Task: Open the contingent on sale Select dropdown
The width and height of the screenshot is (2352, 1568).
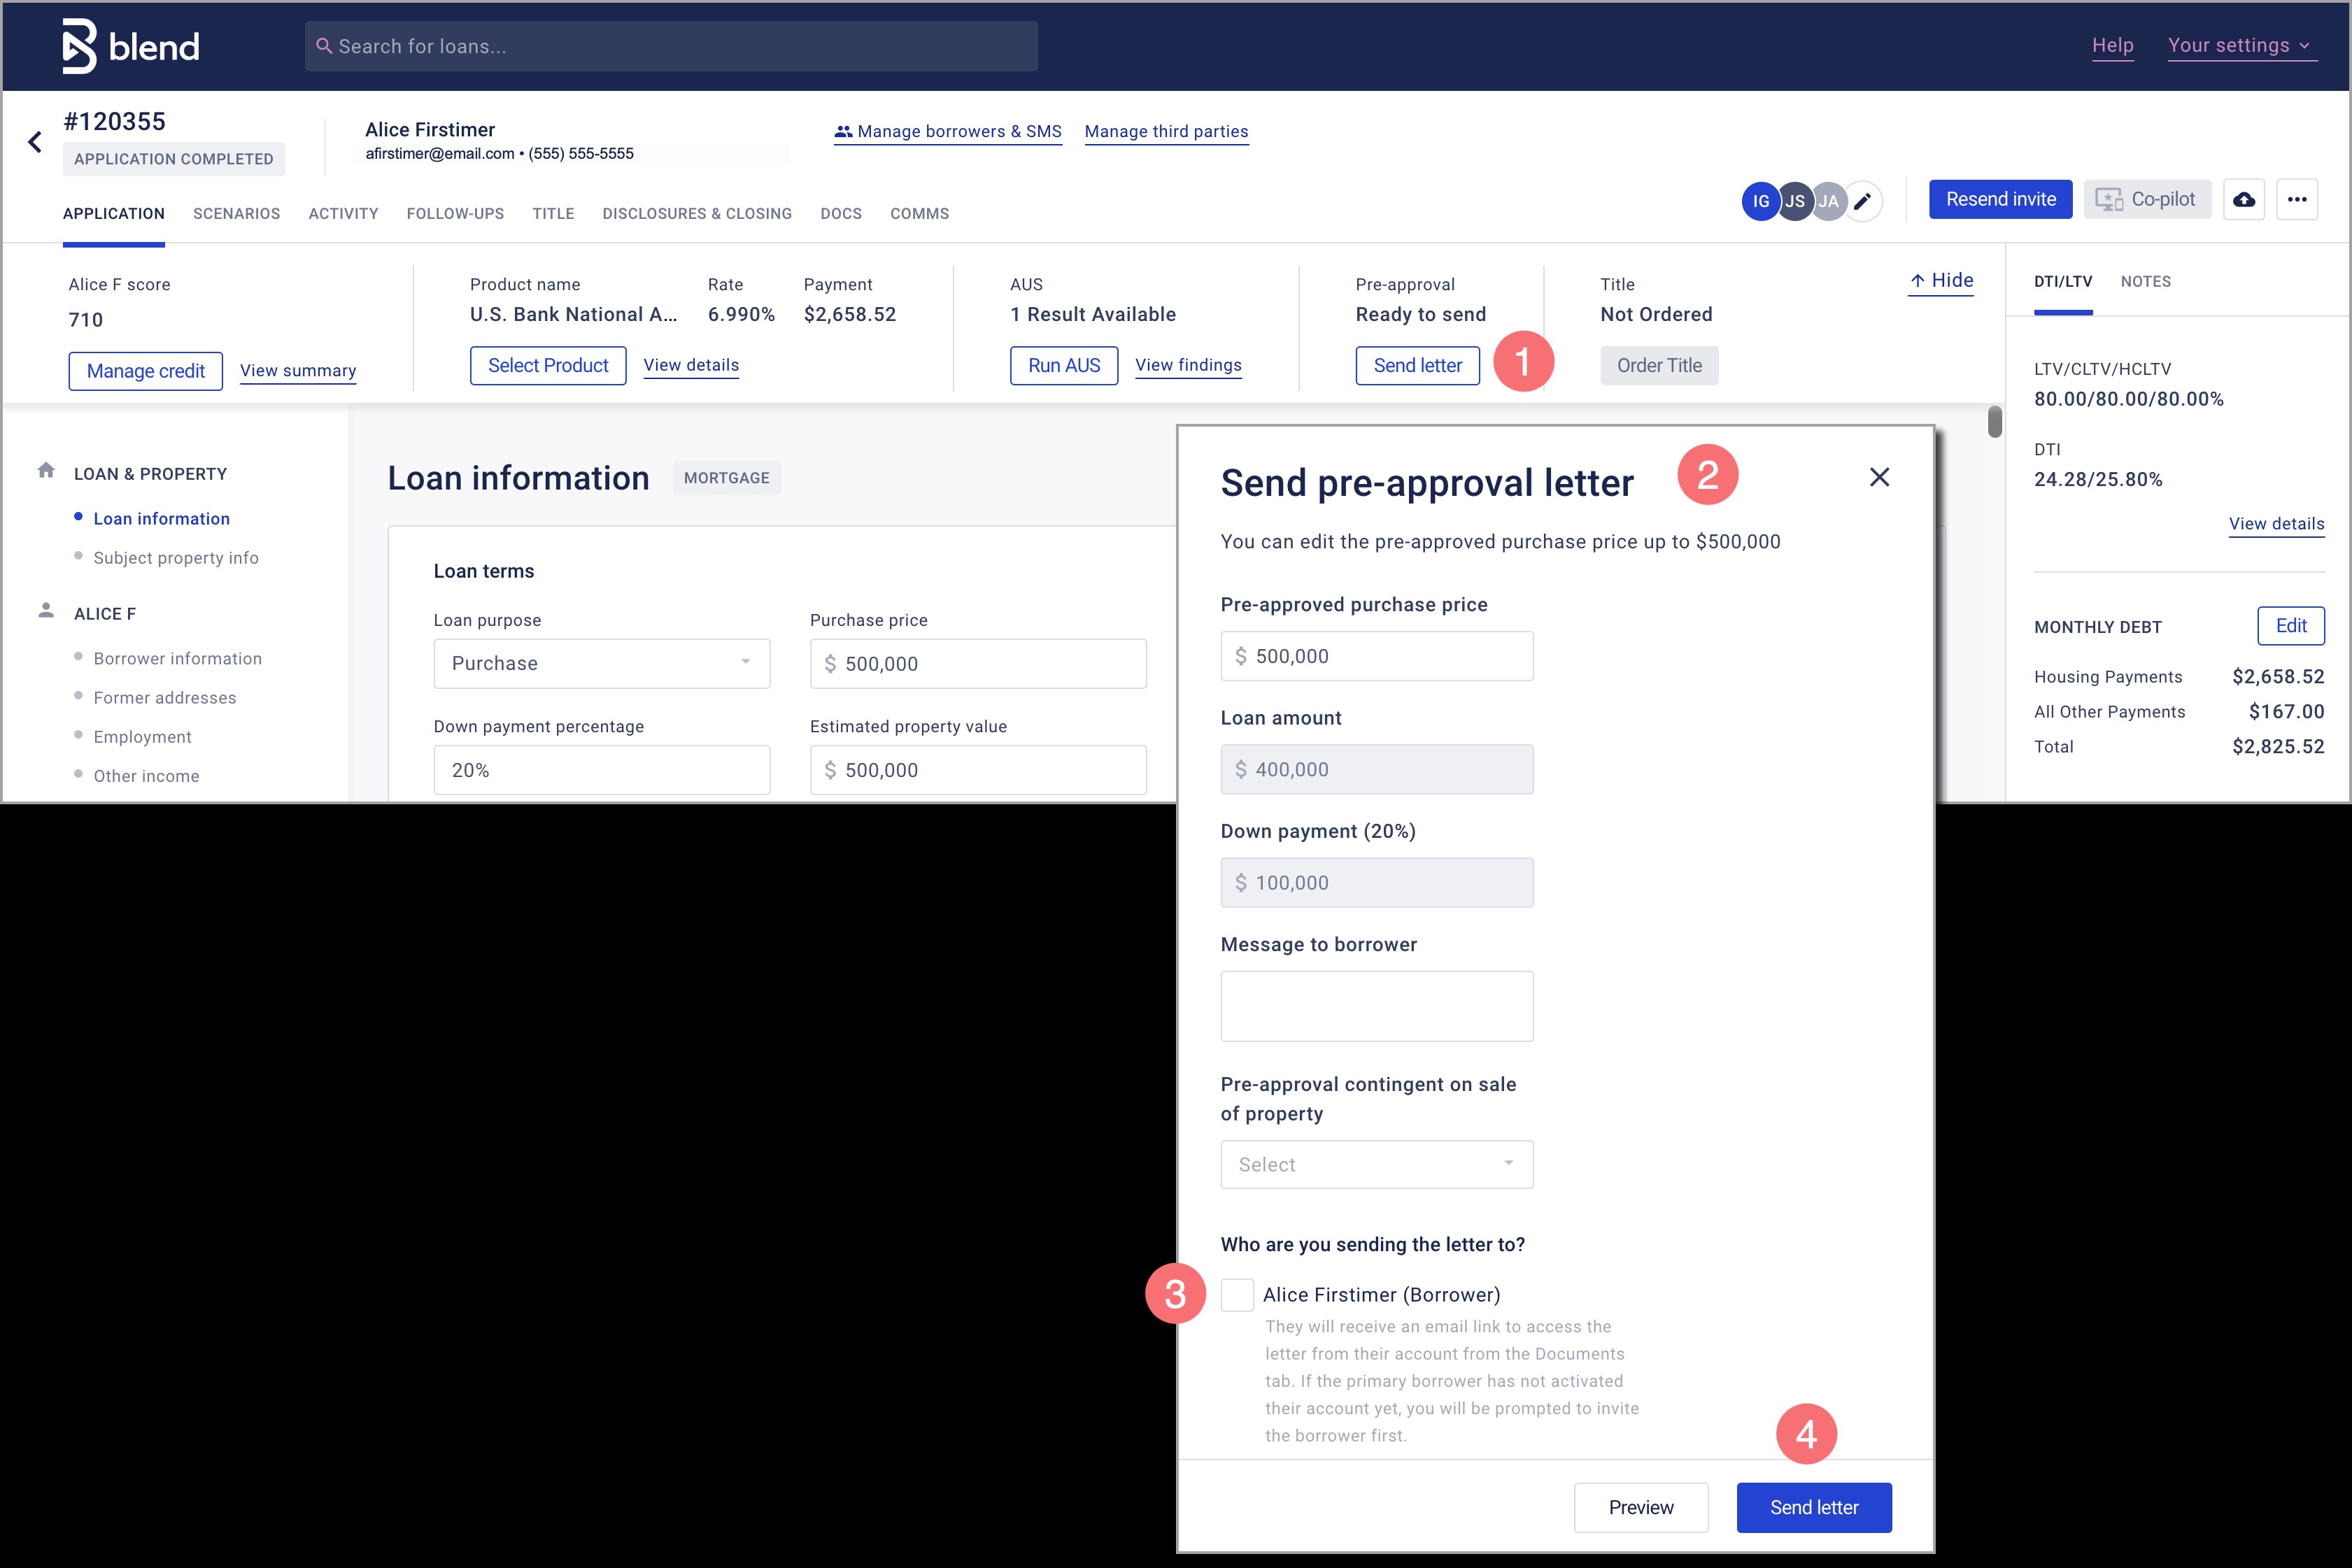Action: click(1376, 1164)
